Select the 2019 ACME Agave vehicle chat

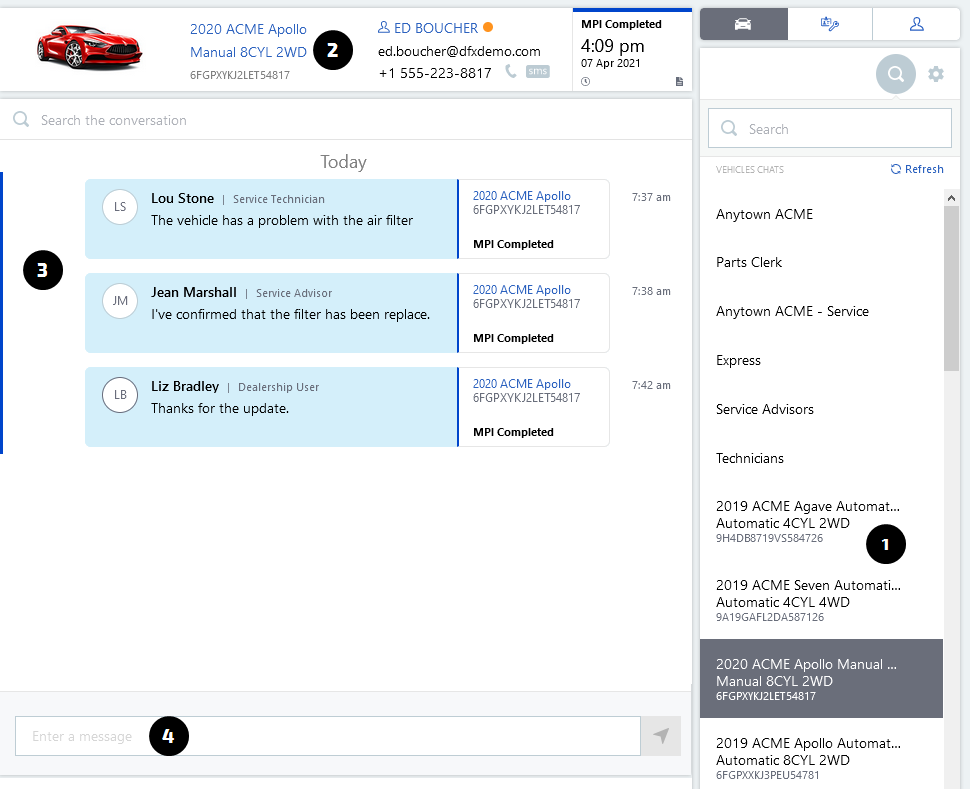(x=807, y=514)
